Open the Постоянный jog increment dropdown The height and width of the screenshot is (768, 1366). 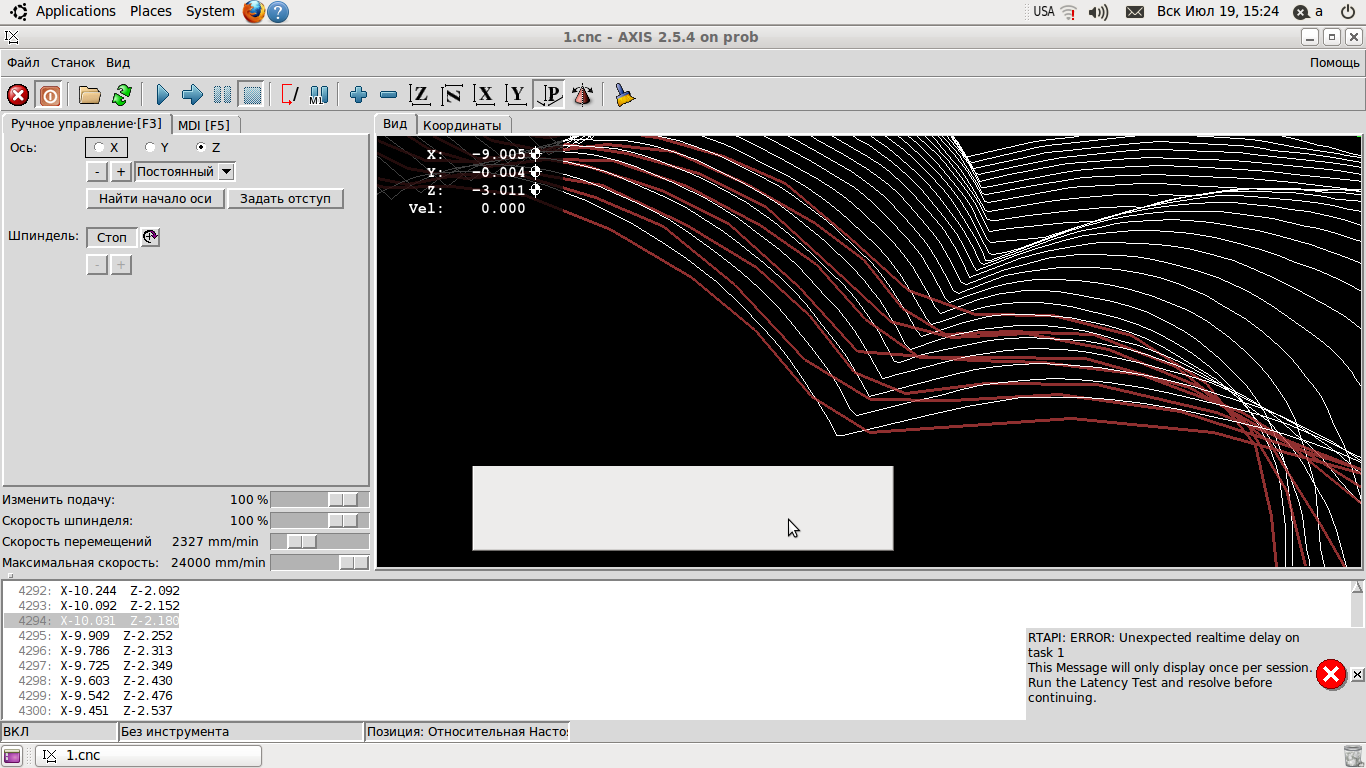click(226, 171)
